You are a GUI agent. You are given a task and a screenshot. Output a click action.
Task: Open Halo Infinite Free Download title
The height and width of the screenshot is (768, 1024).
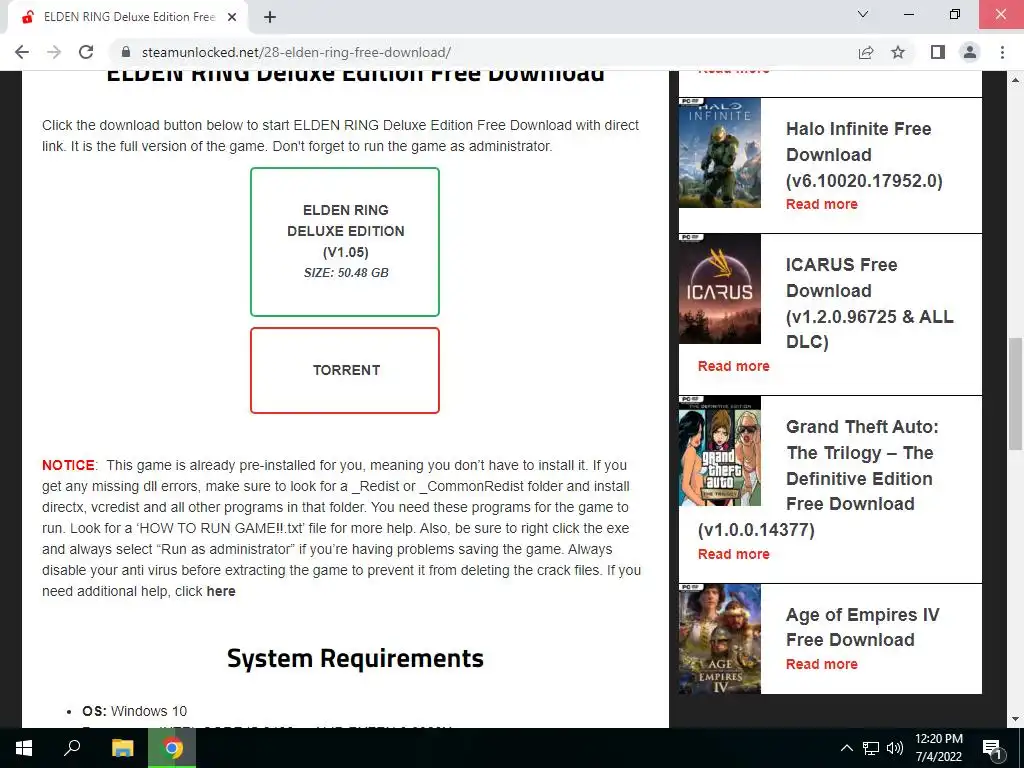[x=864, y=155]
